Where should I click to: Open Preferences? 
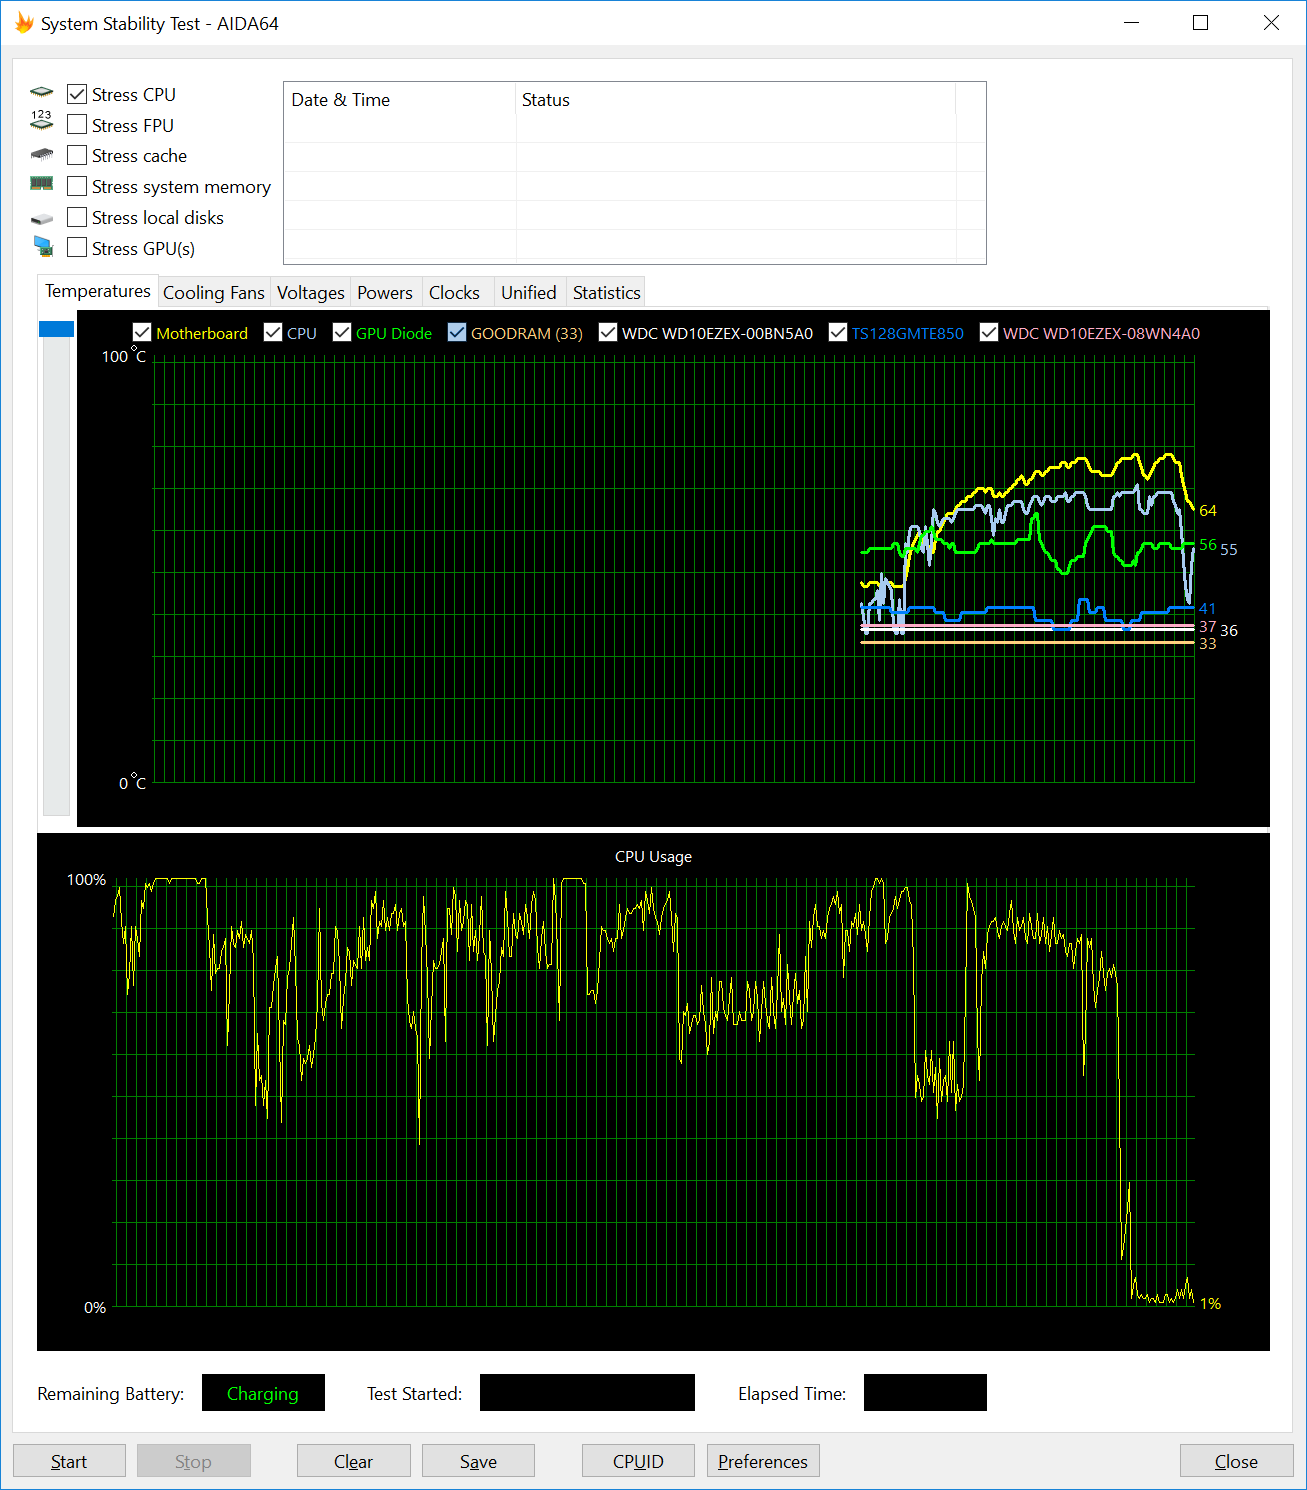click(x=763, y=1461)
